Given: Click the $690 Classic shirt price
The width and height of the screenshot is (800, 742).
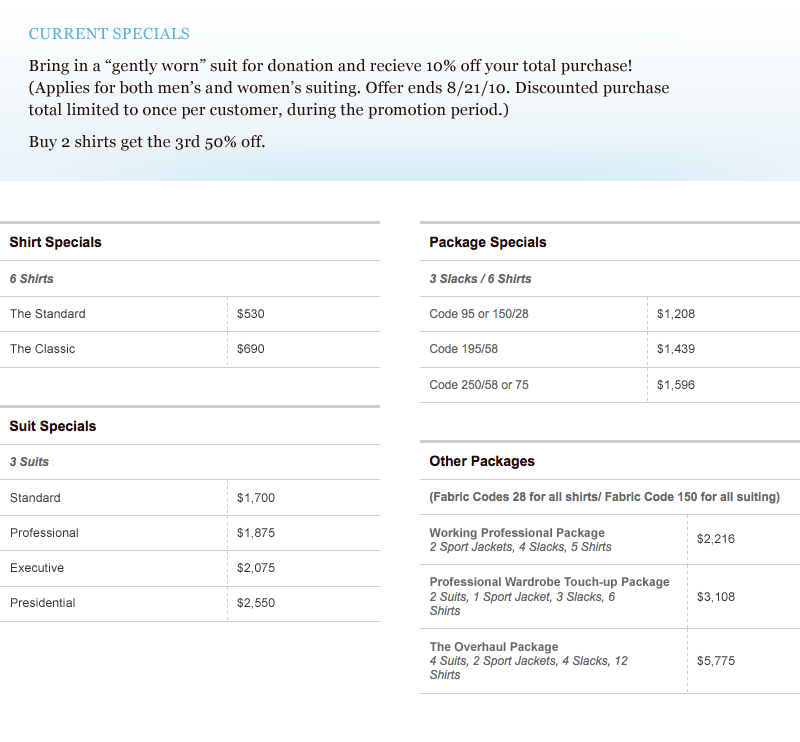Looking at the screenshot, I should pyautogui.click(x=251, y=349).
